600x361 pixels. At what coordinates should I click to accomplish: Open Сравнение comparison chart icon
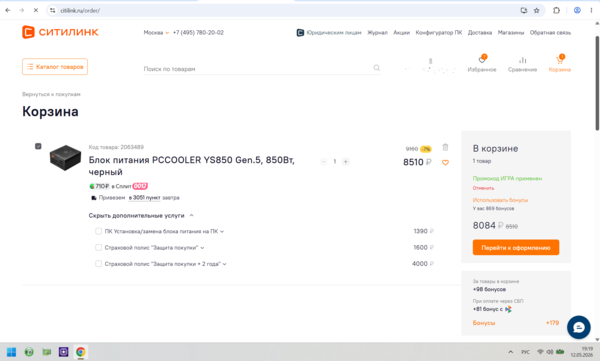pos(522,60)
